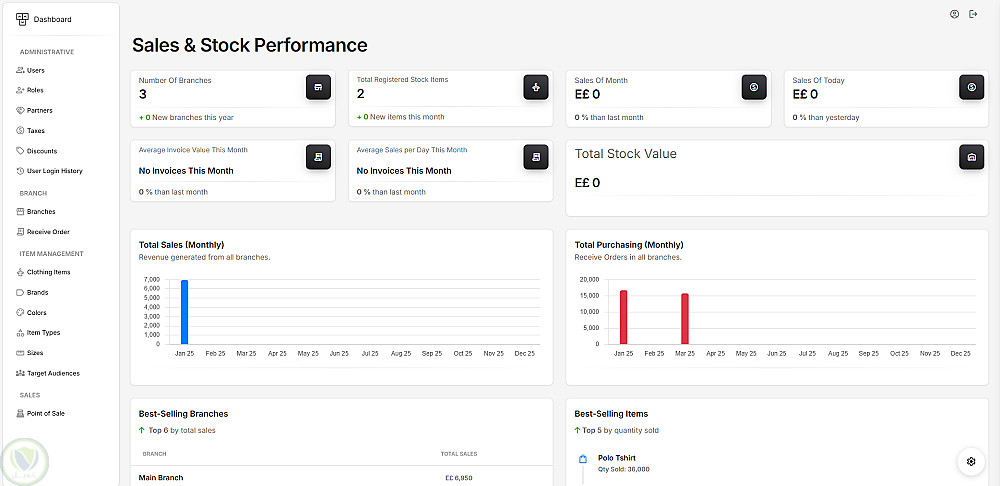
Task: Click the logout icon in header
Action: coord(973,14)
